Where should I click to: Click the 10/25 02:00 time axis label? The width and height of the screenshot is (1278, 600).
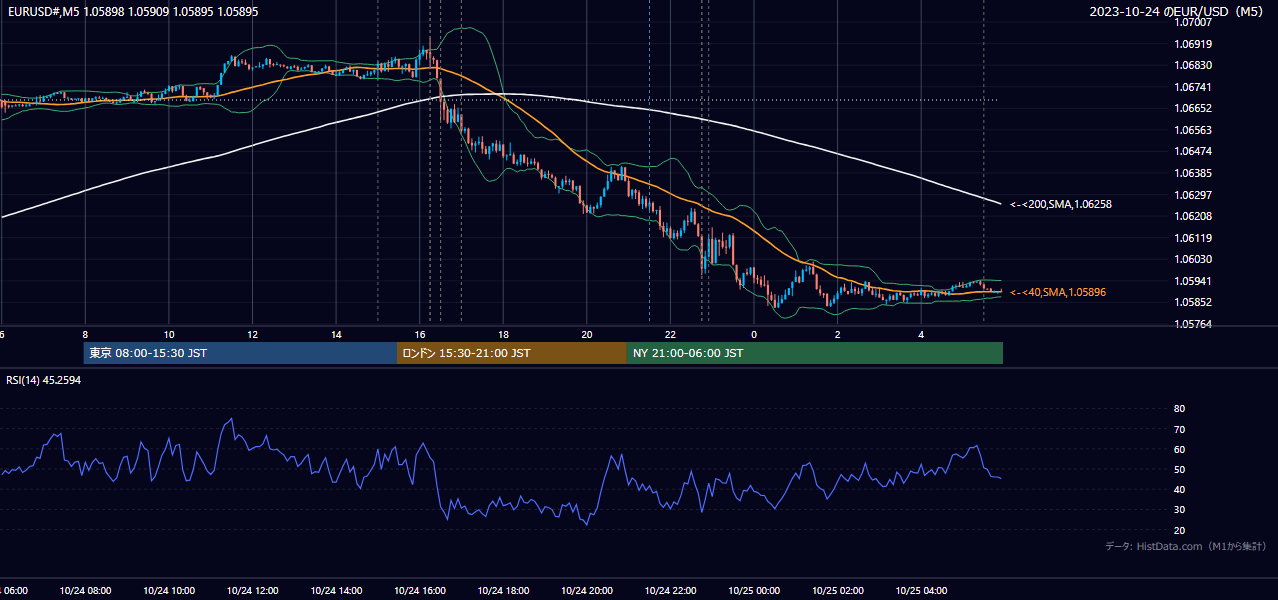[838, 591]
